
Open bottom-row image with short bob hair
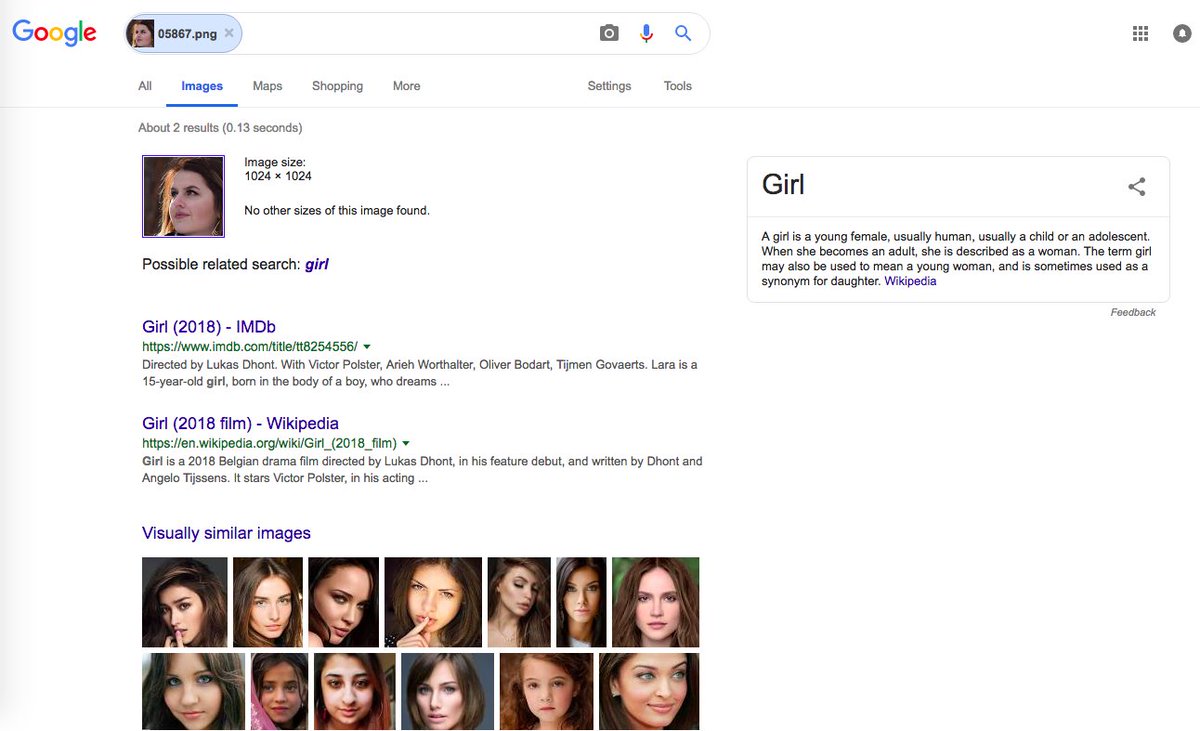447,692
